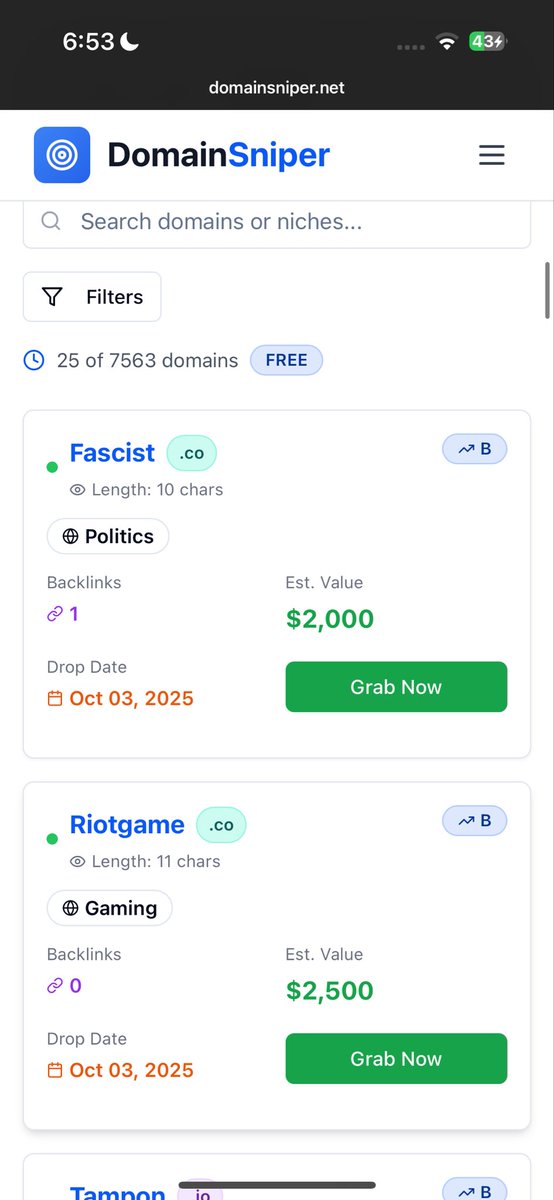554x1200 pixels.
Task: Select the Politics niche tag
Action: tap(108, 536)
